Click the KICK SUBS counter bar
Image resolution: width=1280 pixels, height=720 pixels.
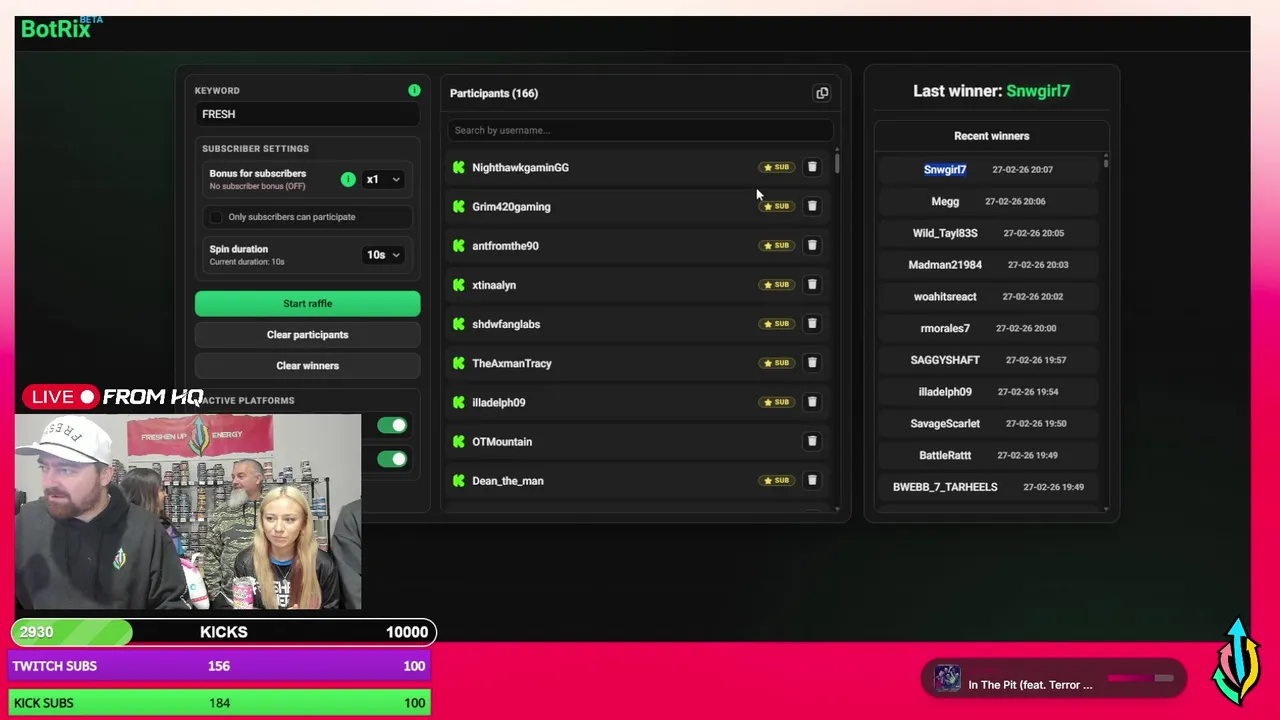pyautogui.click(x=220, y=703)
